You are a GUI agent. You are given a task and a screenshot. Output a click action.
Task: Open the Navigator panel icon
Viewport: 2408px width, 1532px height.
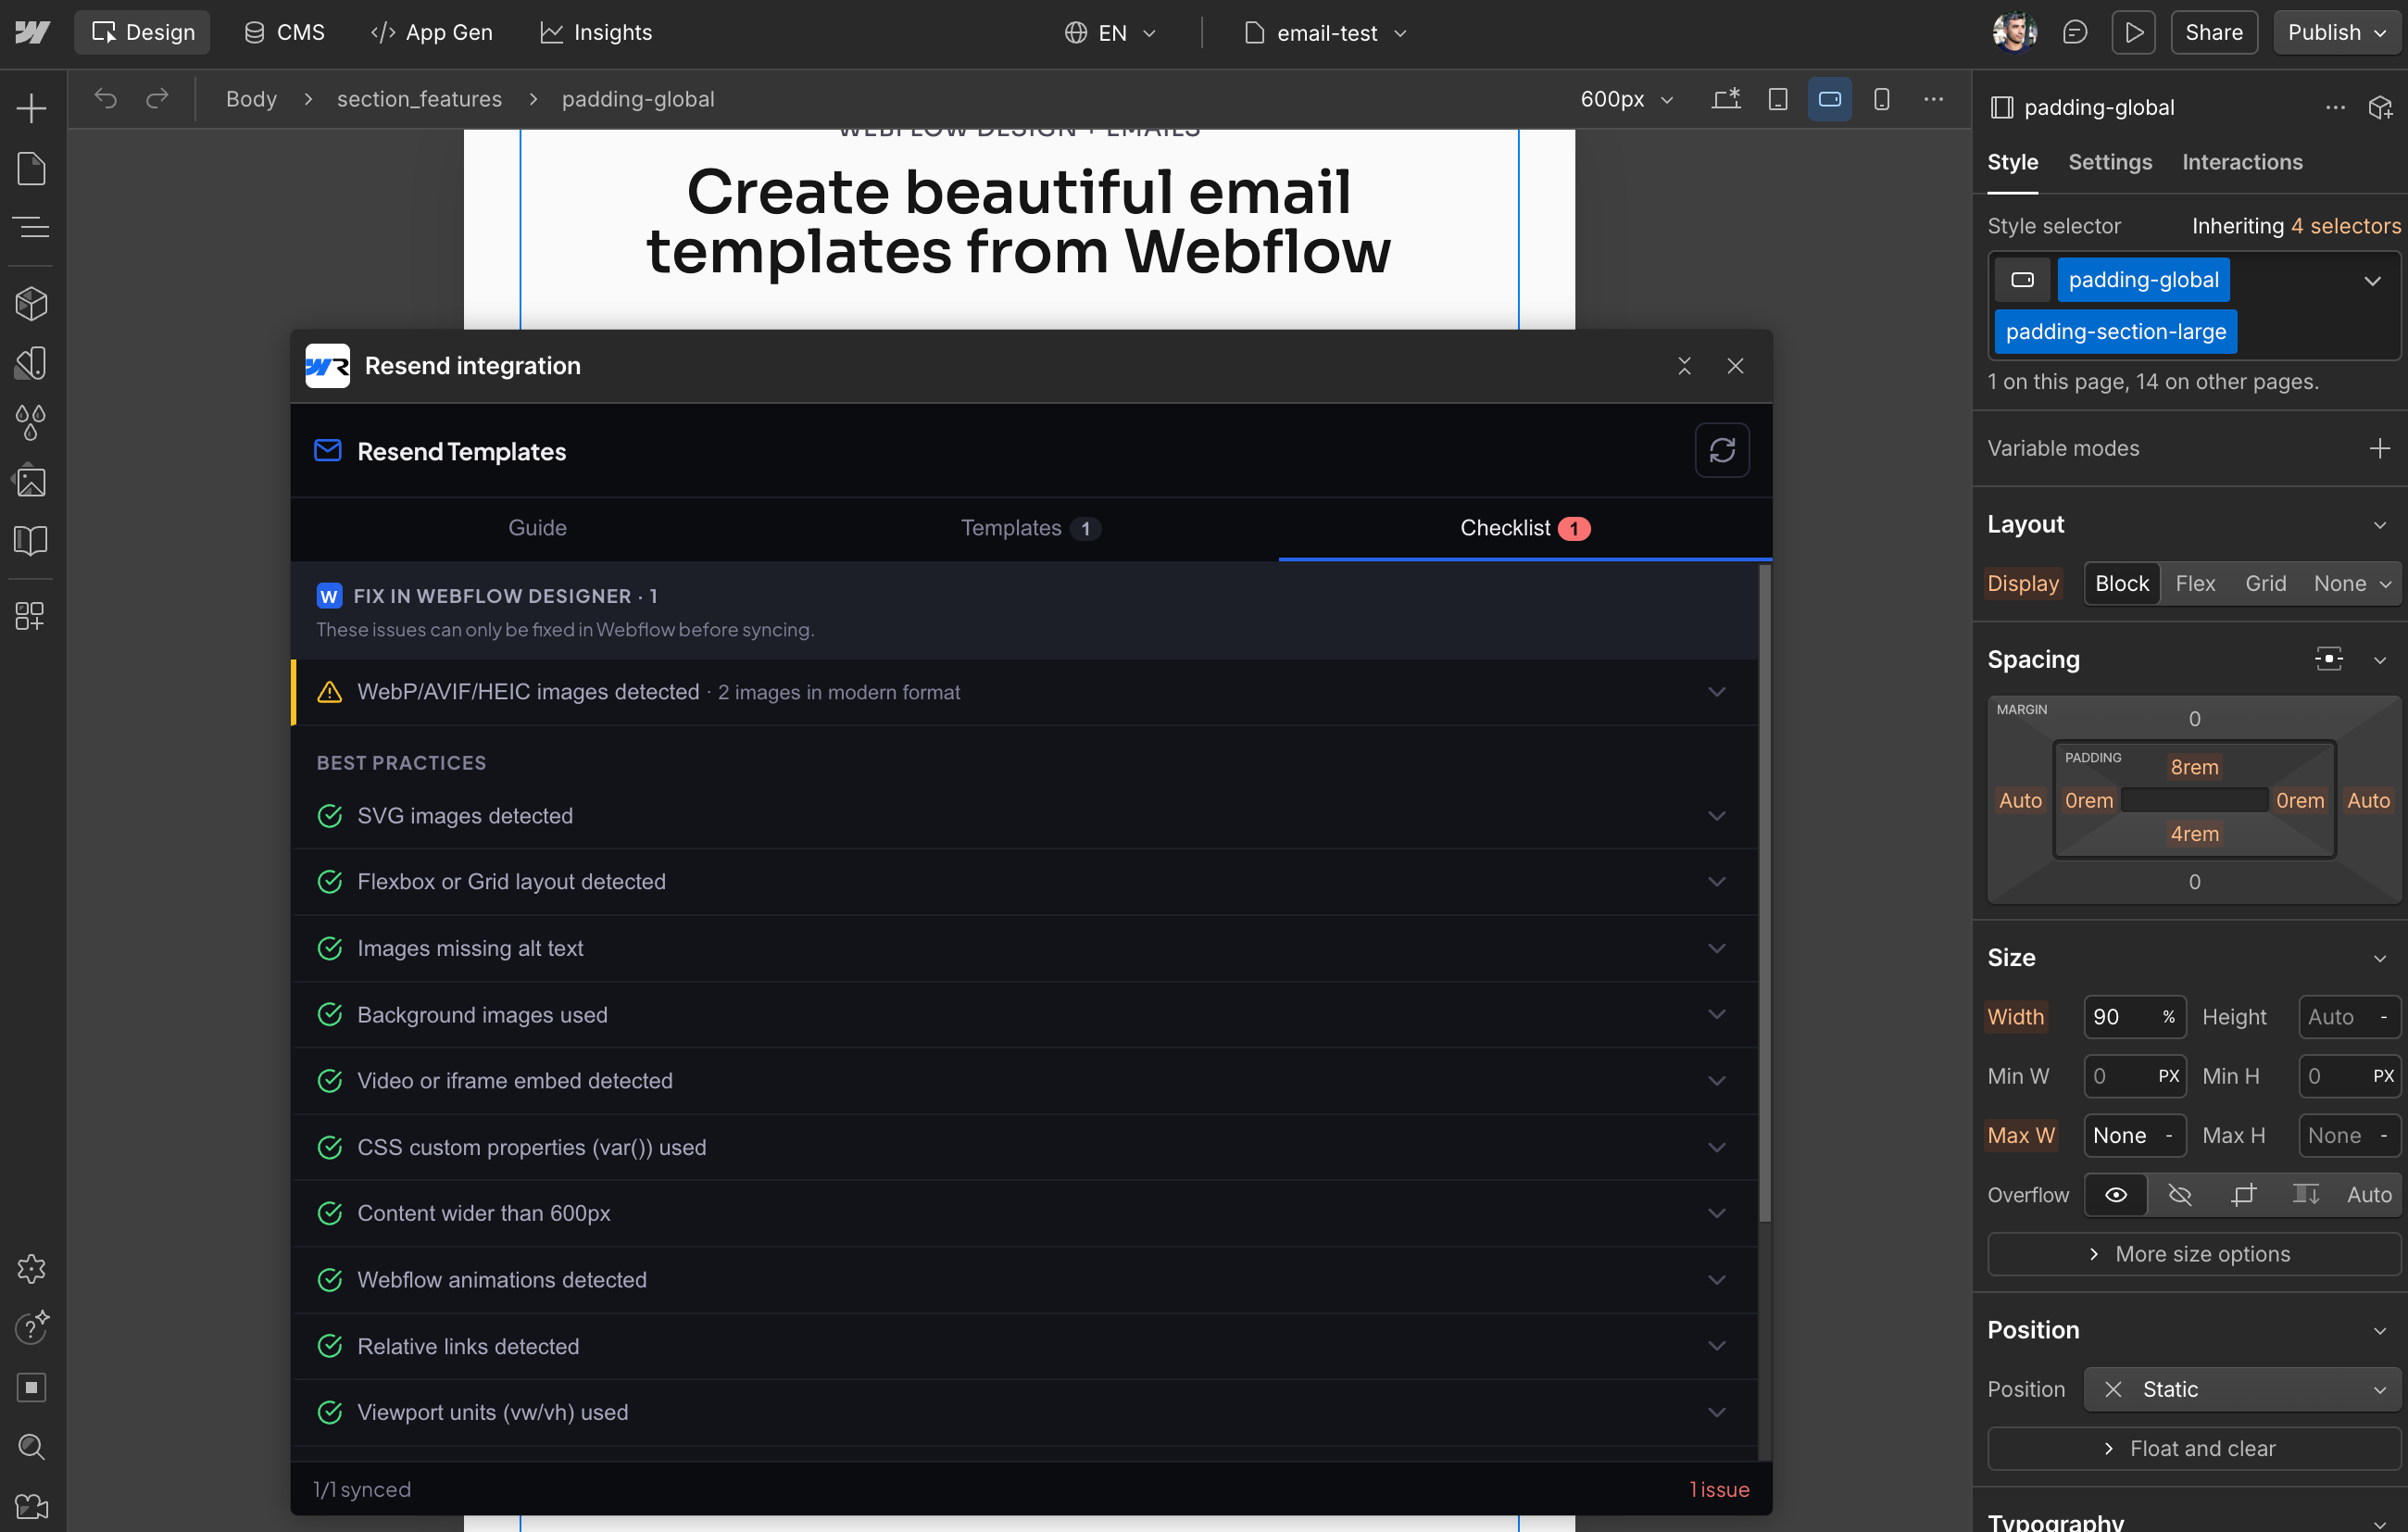coord(32,227)
